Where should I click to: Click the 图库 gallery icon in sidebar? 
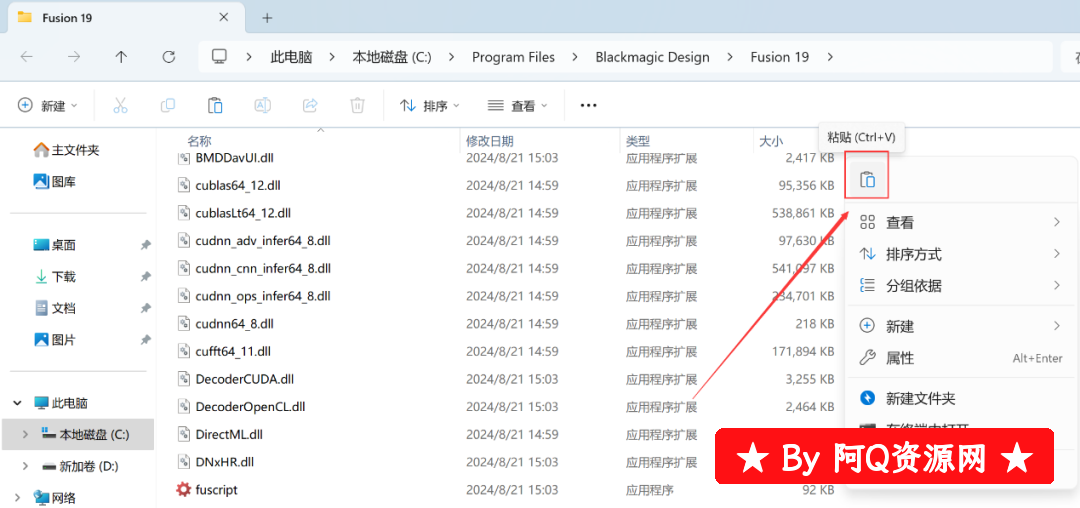click(x=41, y=182)
